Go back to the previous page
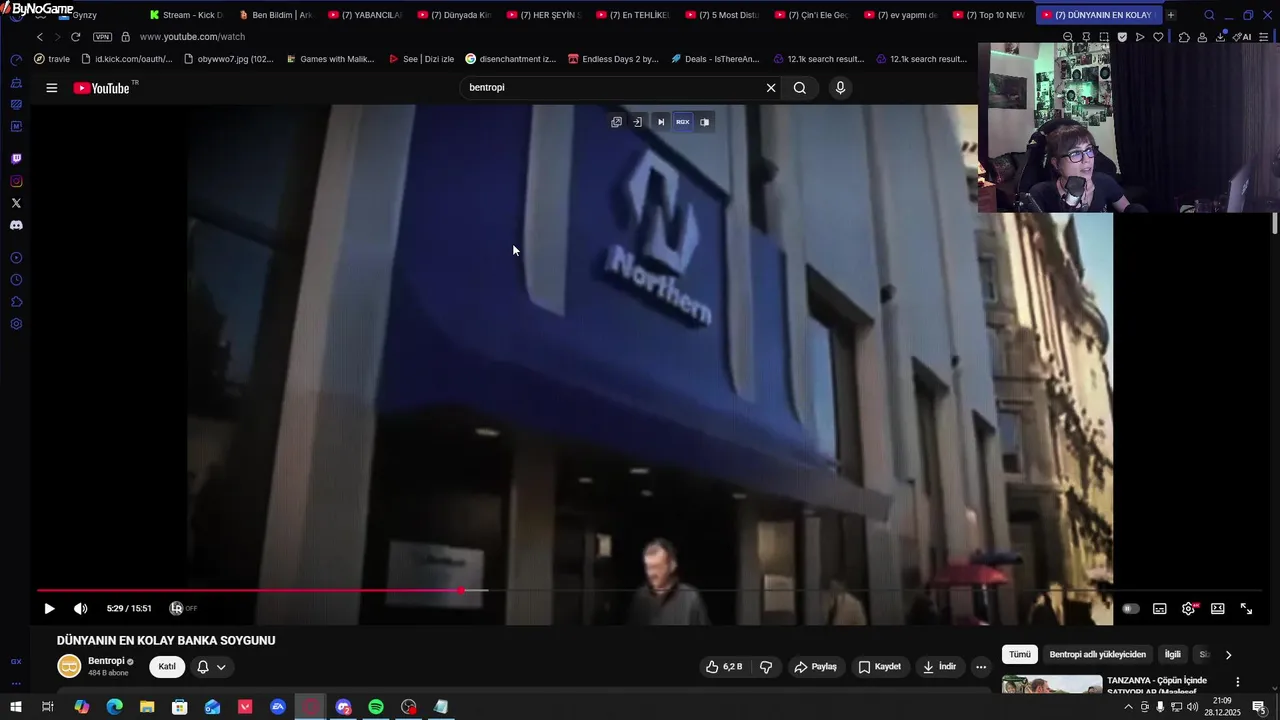 tap(40, 37)
